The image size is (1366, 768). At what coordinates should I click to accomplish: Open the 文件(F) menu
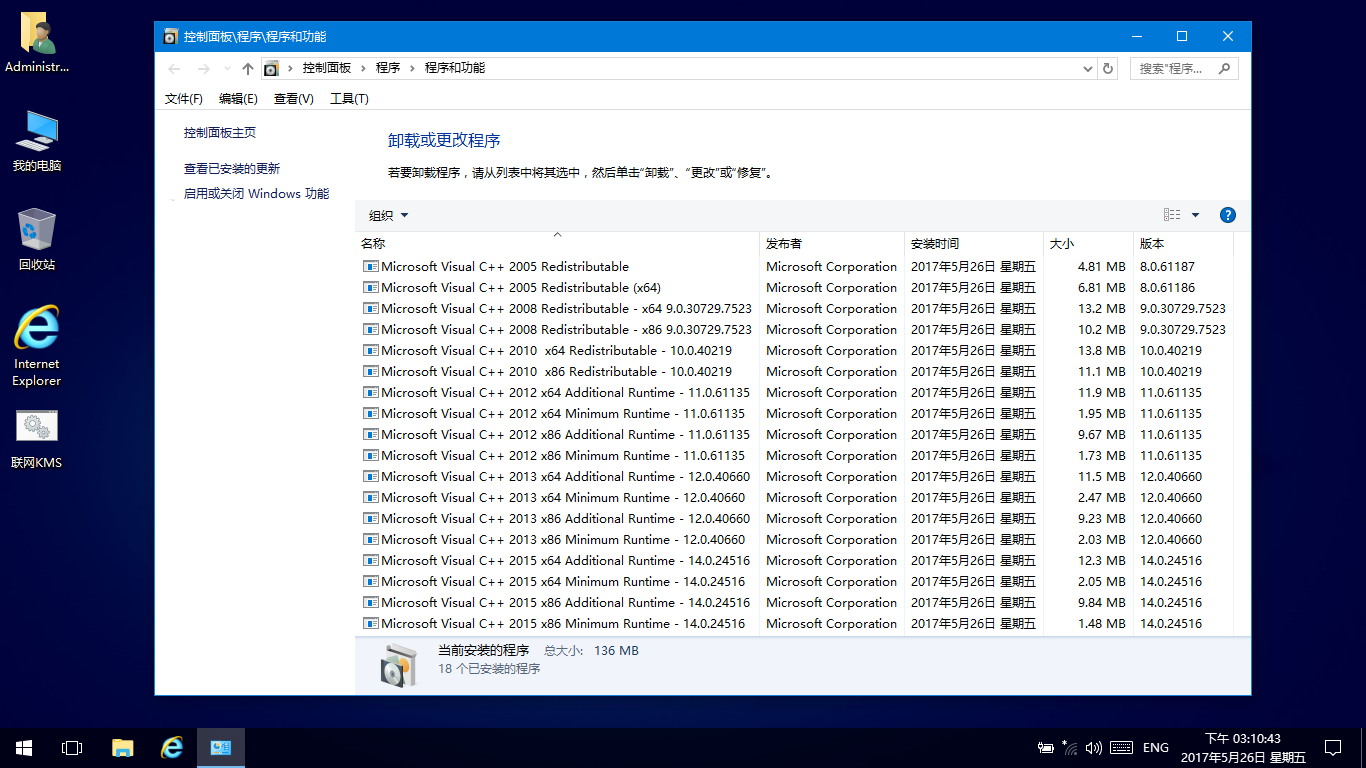(x=184, y=98)
